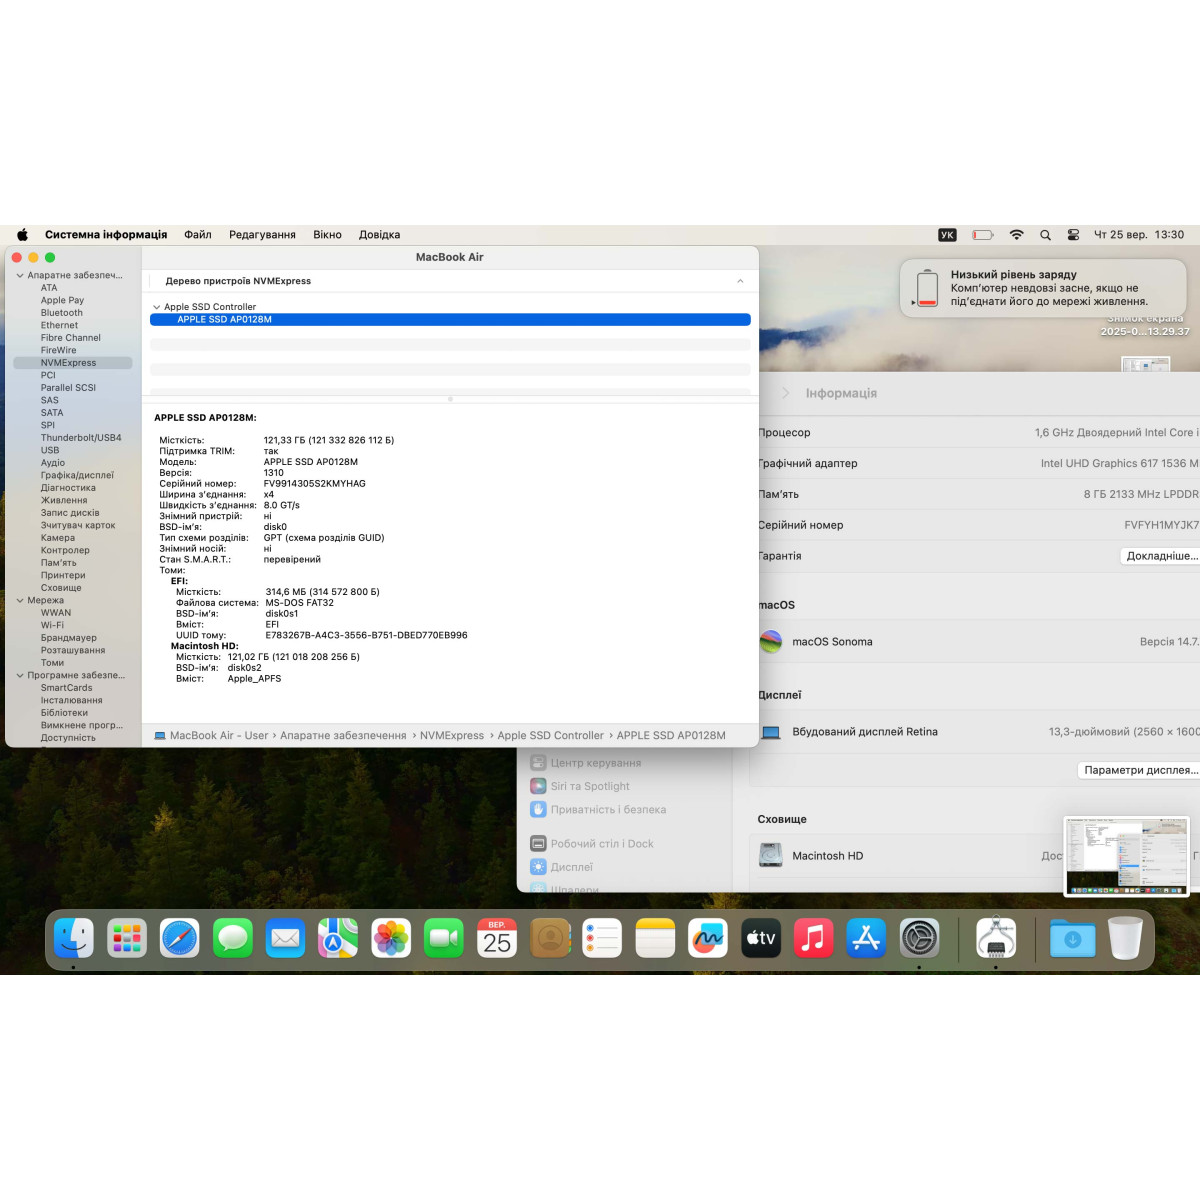The width and height of the screenshot is (1200, 1200).
Task: Click Докладніше button next to Гарантія
Action: click(x=1160, y=556)
